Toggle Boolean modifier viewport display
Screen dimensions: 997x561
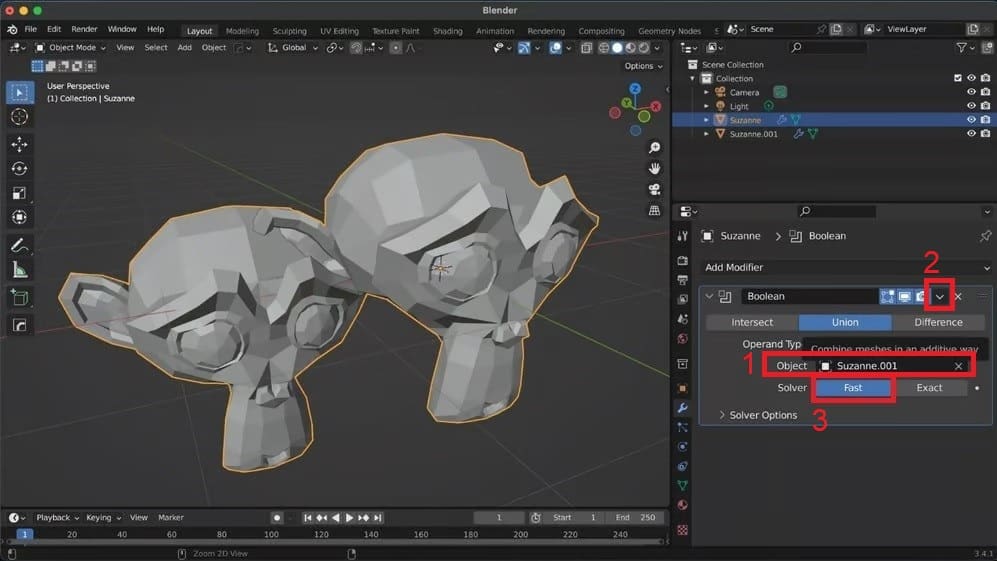(904, 296)
